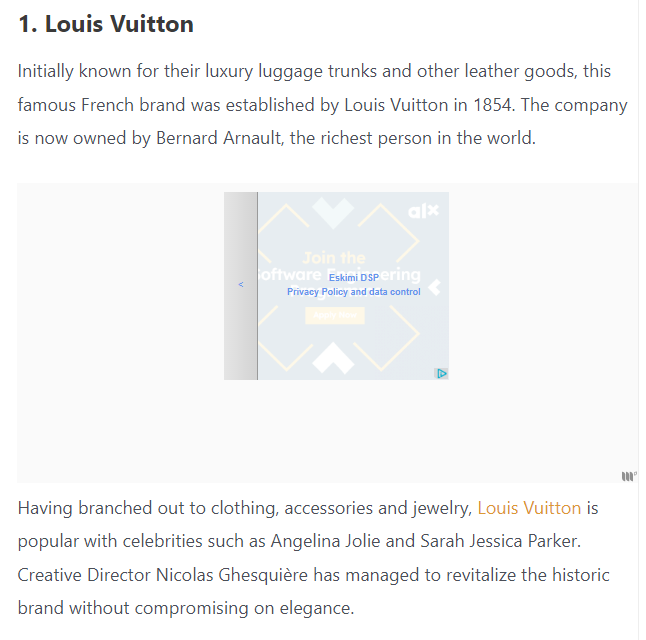The height and width of the screenshot is (640, 646).
Task: Collapse the ad info panel with the < arrow
Action: click(x=241, y=285)
